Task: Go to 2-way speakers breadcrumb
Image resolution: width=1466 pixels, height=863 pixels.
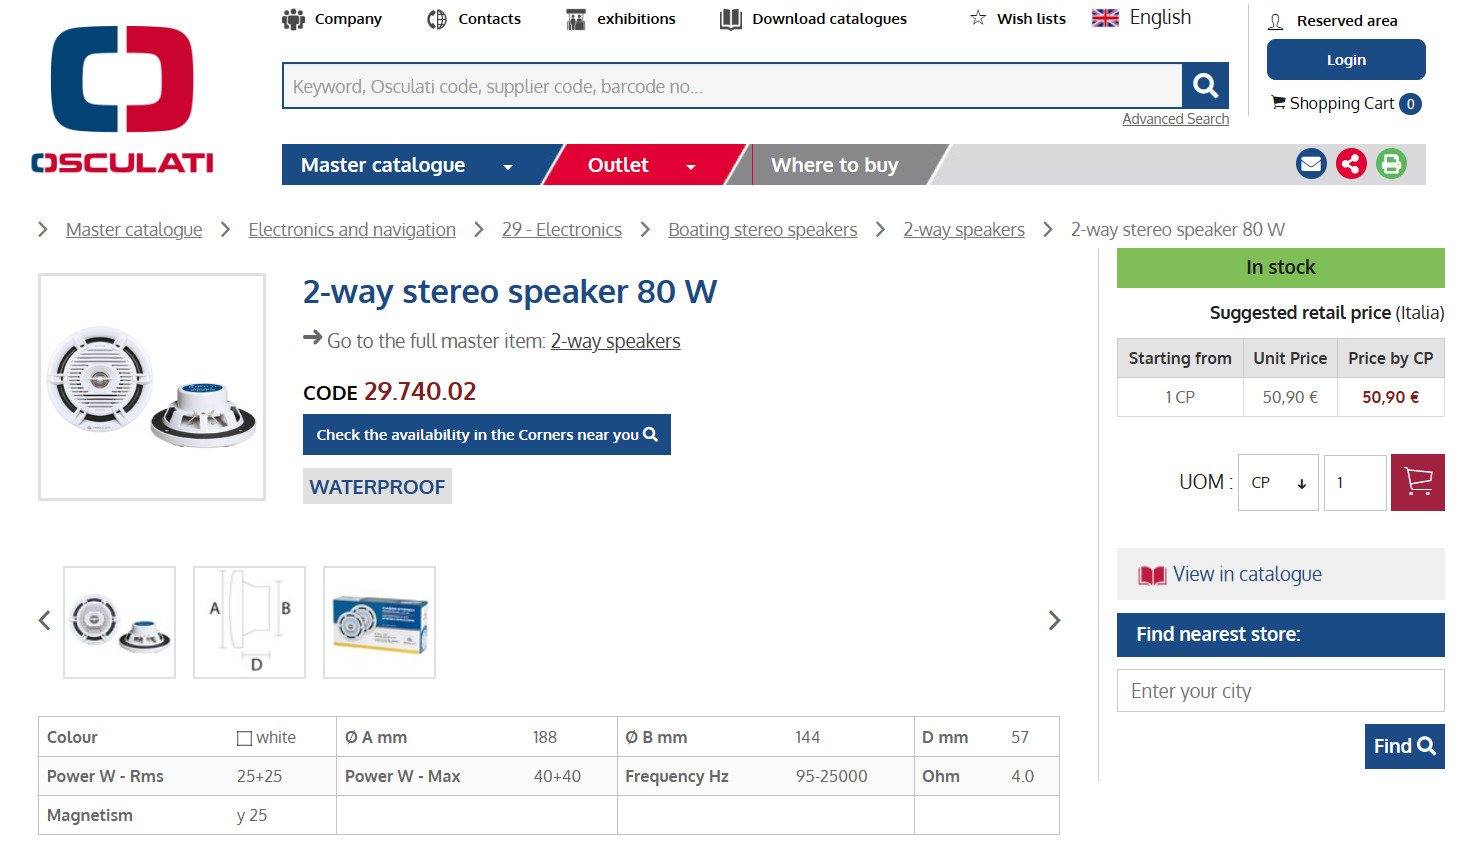Action: pyautogui.click(x=964, y=230)
